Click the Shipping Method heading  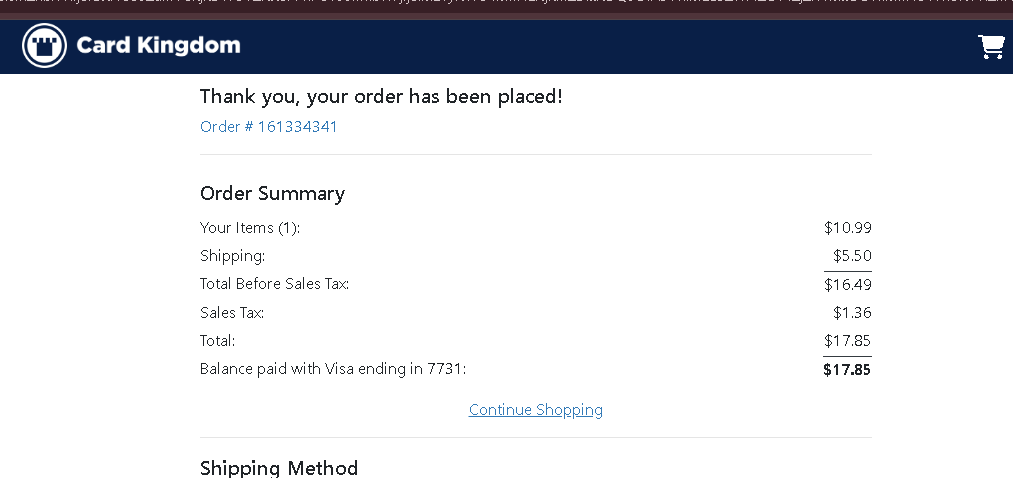tap(278, 468)
